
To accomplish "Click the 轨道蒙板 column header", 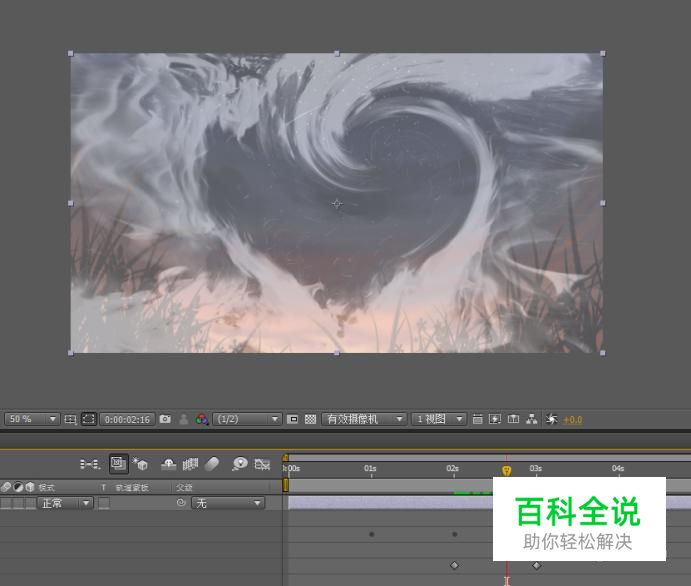I will [132, 487].
